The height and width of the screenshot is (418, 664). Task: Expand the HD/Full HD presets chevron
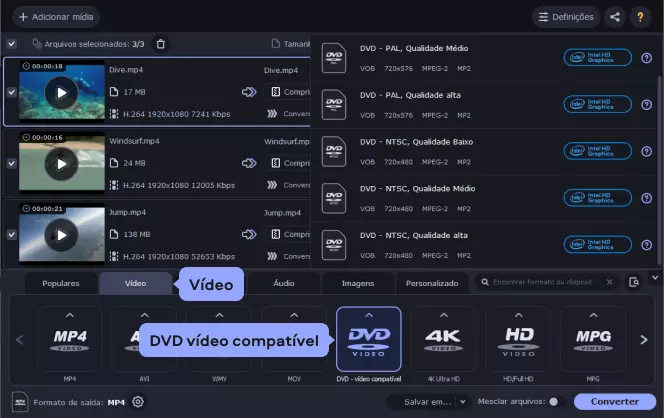point(518,315)
